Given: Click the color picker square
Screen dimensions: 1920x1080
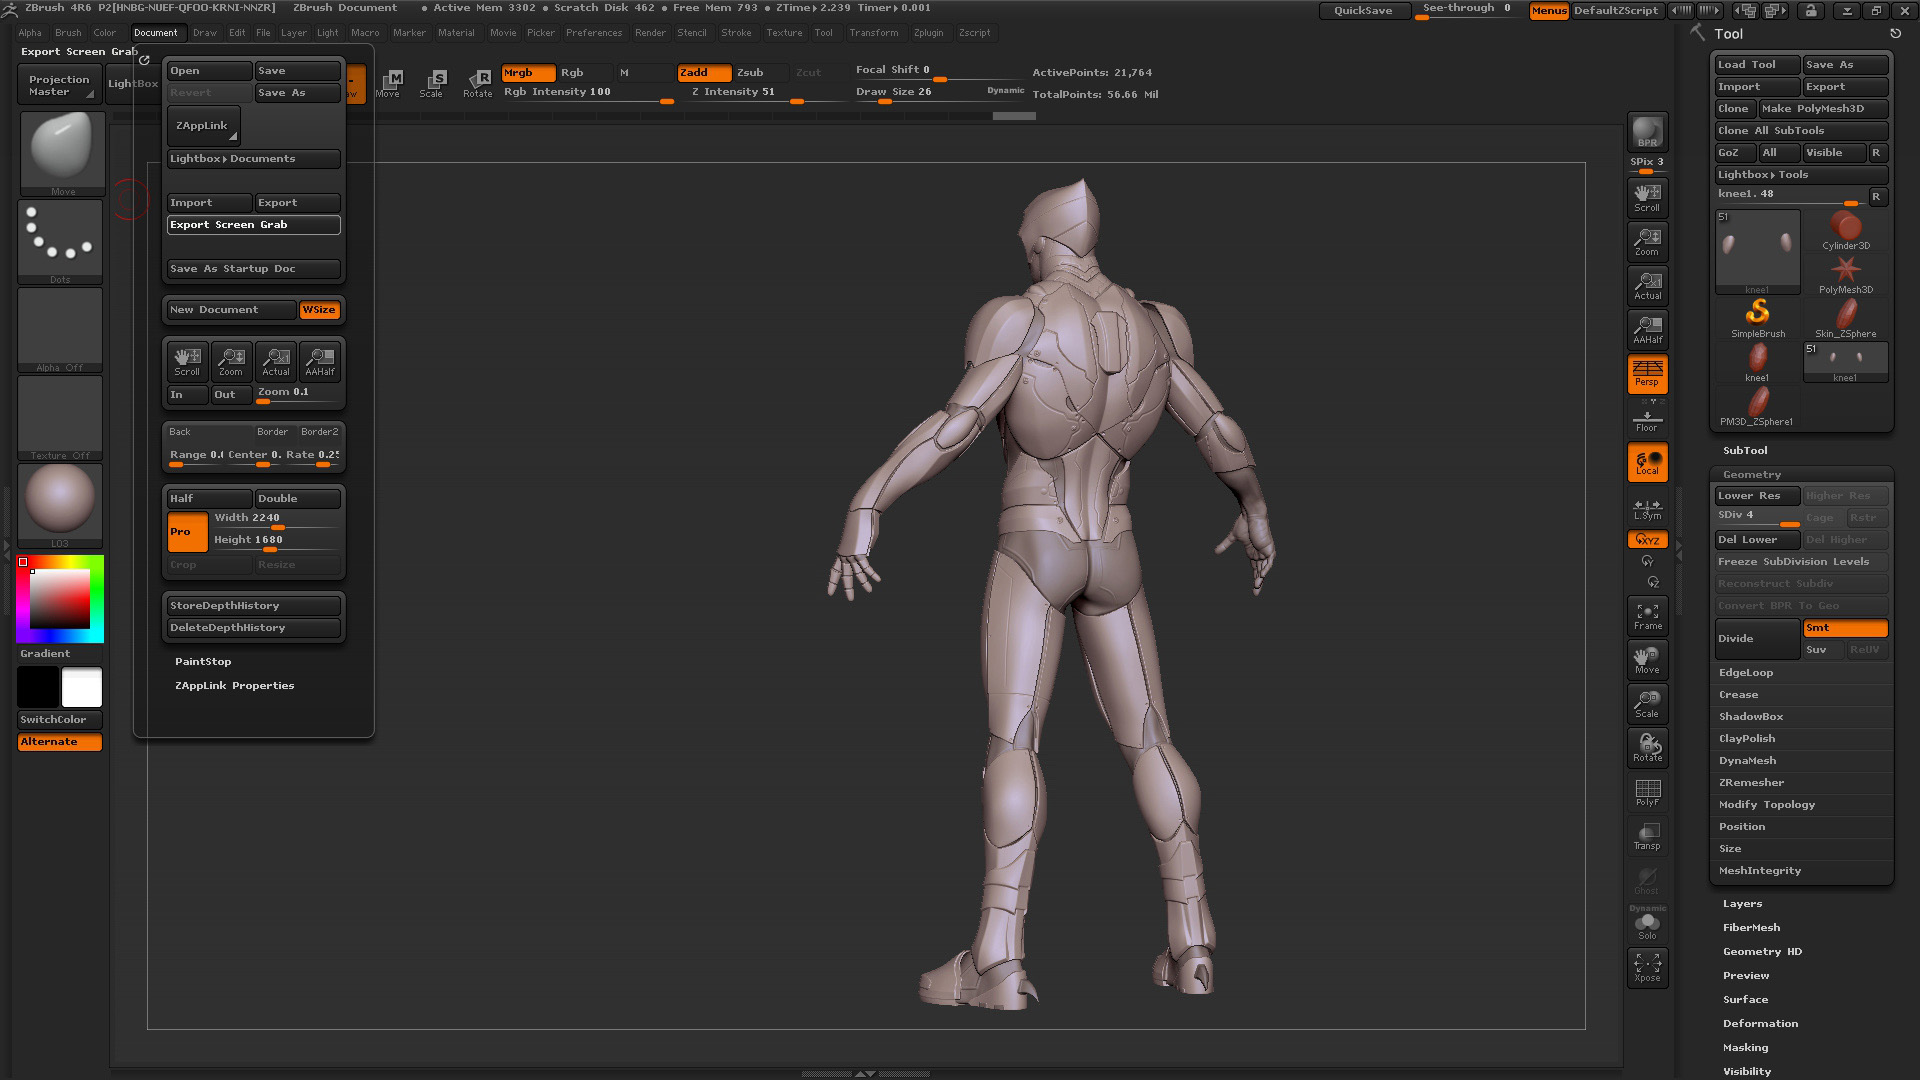Looking at the screenshot, I should point(60,598).
